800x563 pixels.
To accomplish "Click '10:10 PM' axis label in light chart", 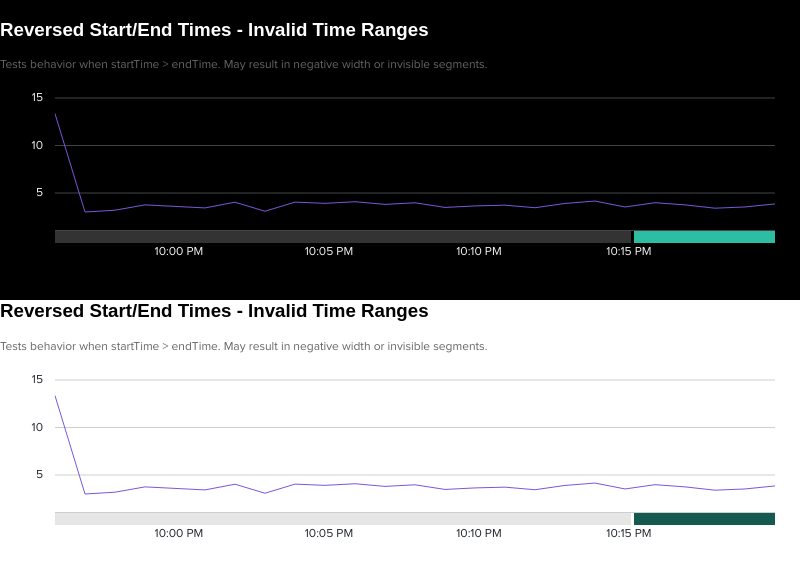I will coord(479,533).
